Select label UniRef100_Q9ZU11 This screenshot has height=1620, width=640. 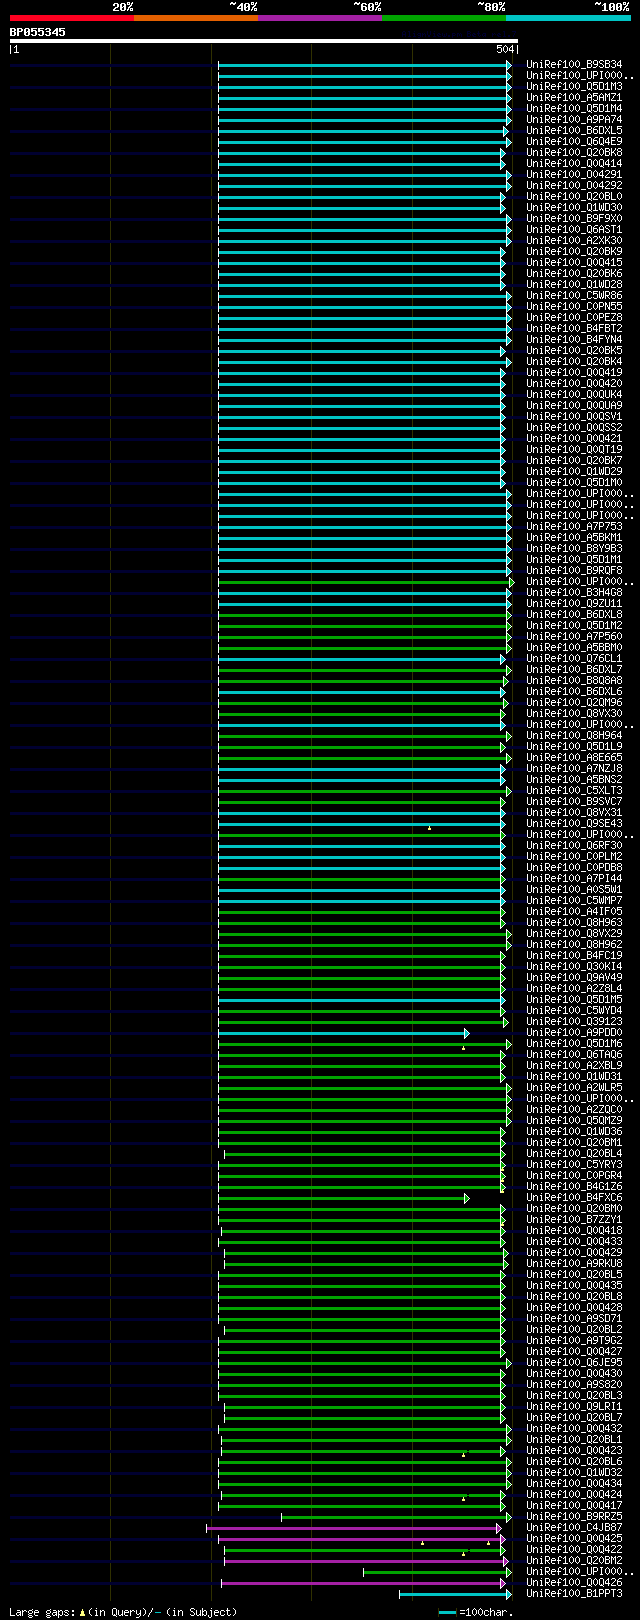point(574,604)
